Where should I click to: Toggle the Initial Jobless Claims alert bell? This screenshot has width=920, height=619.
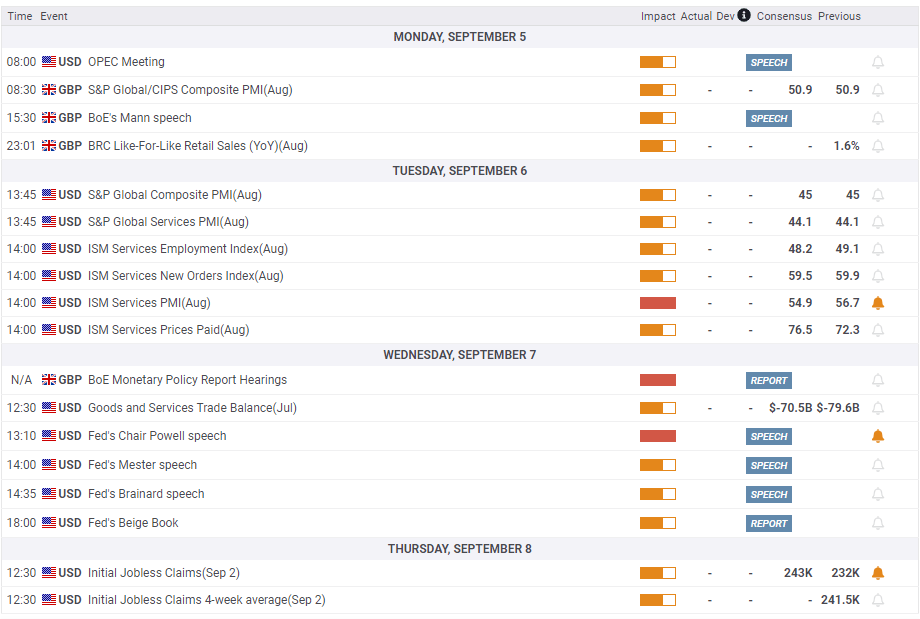click(878, 573)
